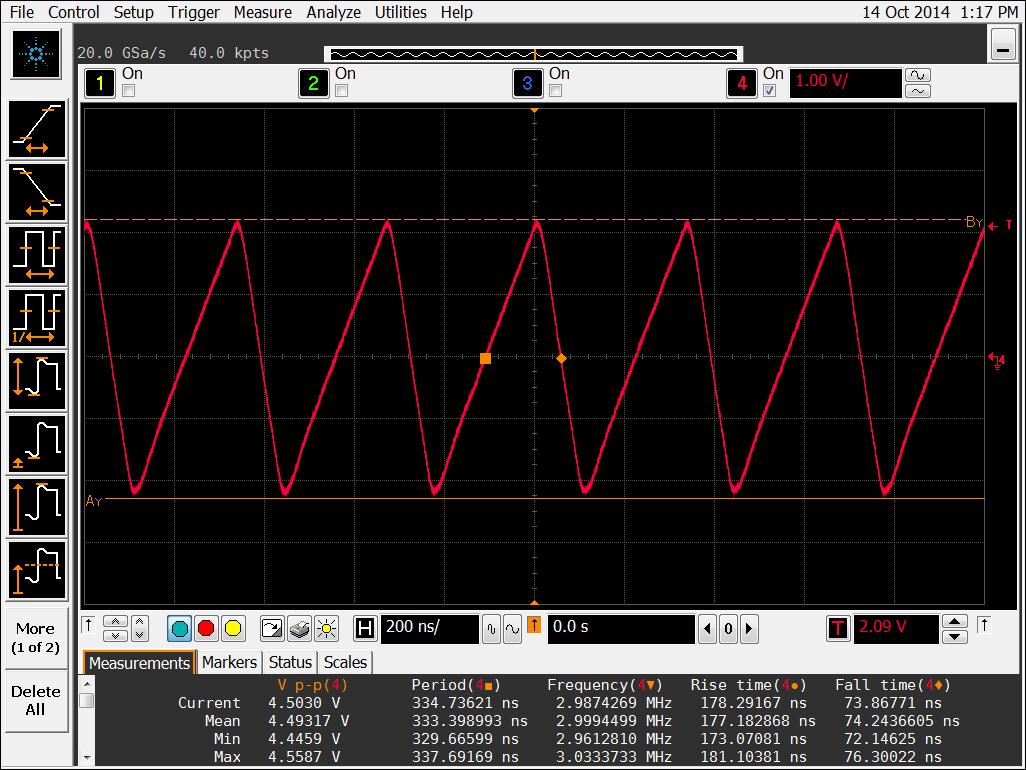1026x770 pixels.
Task: Open trigger setup via red T button
Action: 838,629
